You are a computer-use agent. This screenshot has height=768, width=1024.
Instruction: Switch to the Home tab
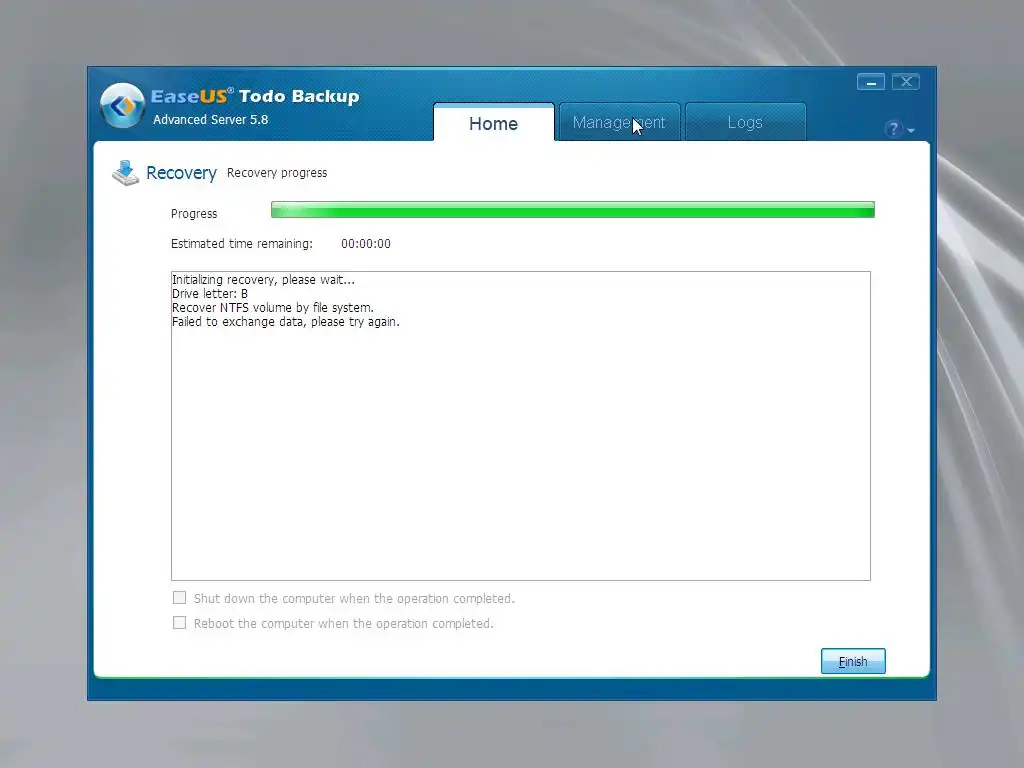tap(494, 123)
